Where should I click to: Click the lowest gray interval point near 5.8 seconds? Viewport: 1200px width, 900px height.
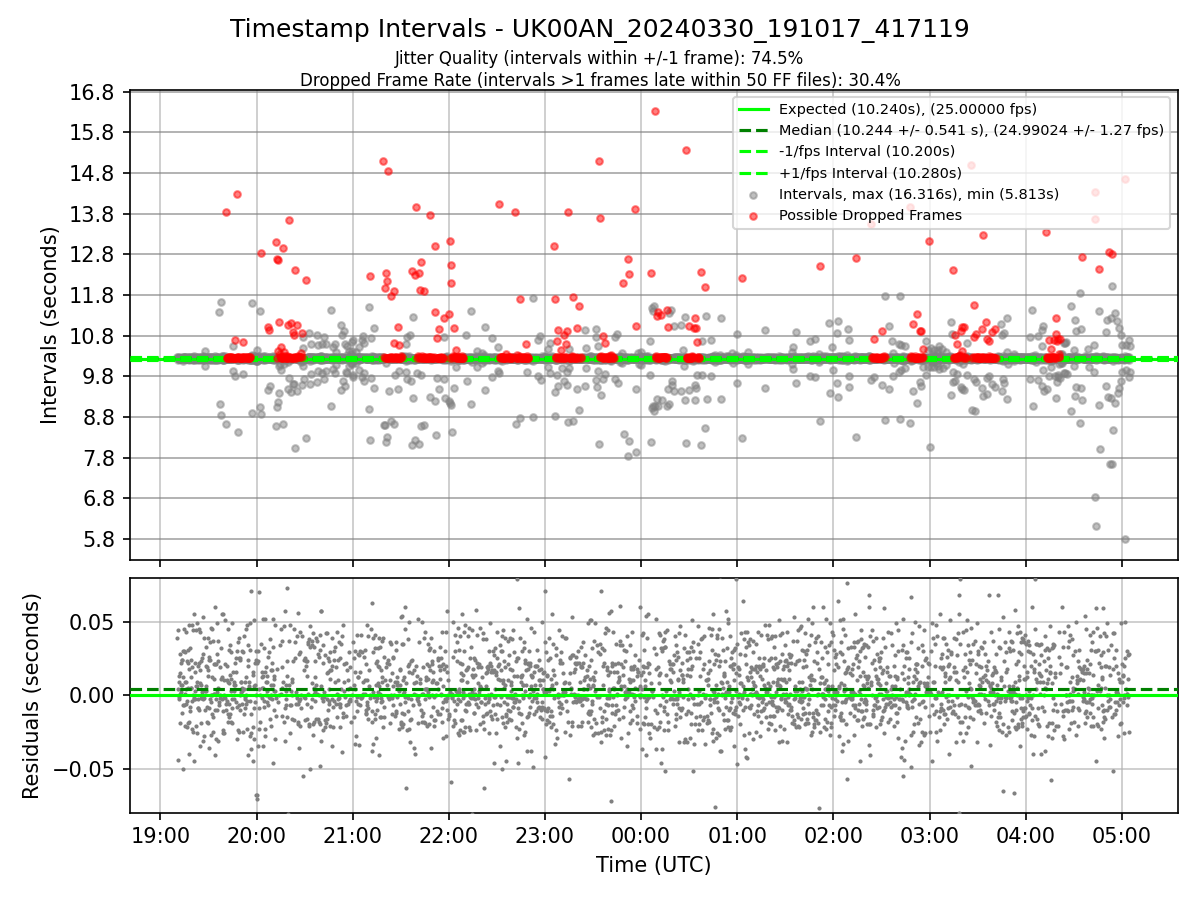(1125, 539)
